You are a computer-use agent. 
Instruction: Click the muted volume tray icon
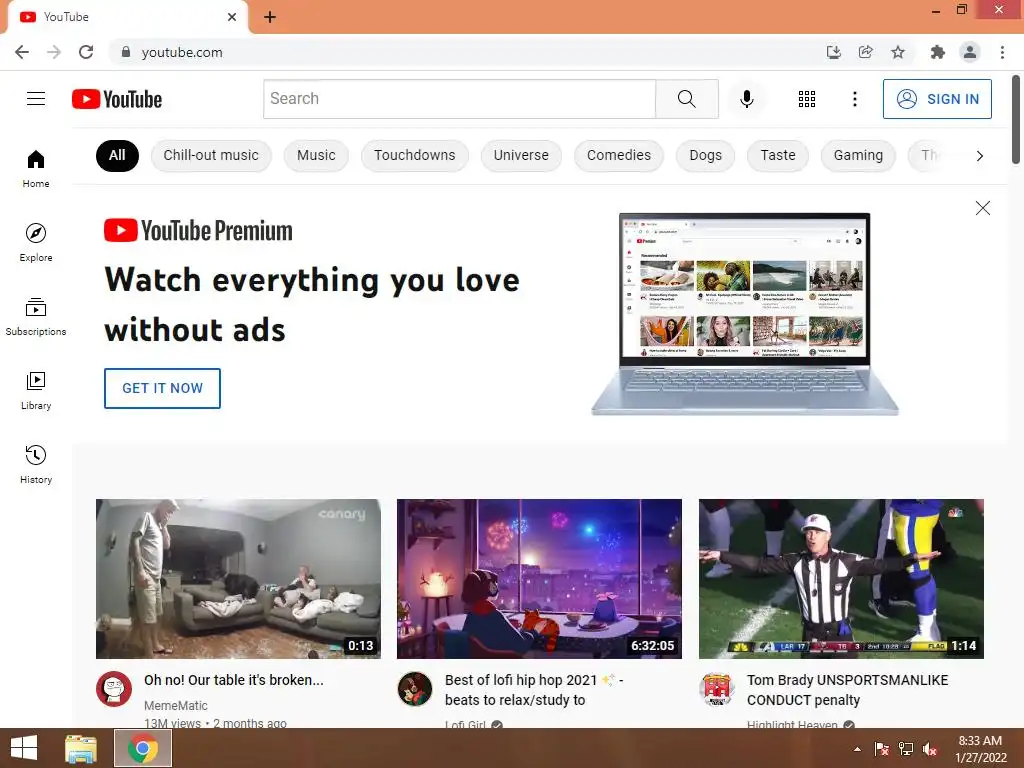[x=930, y=749]
